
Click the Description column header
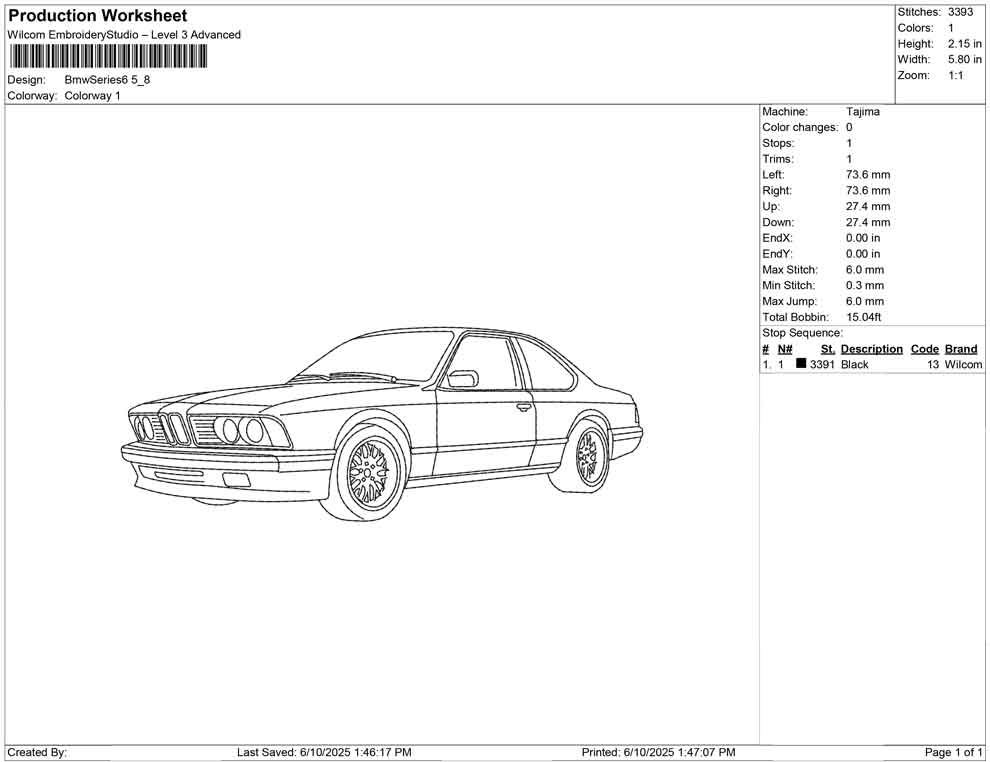[x=871, y=349]
